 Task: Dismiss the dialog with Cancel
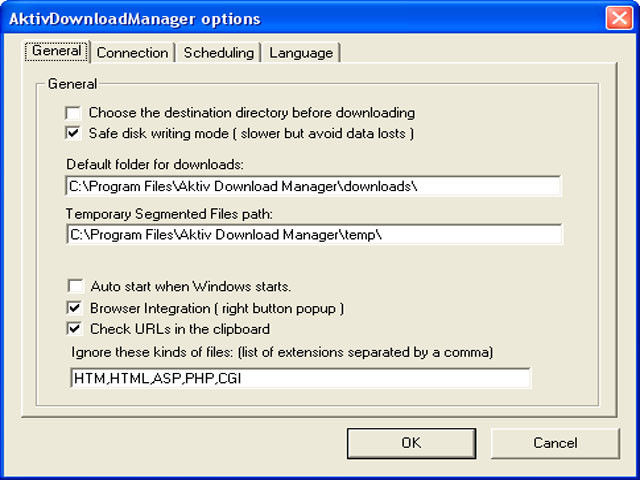click(555, 443)
